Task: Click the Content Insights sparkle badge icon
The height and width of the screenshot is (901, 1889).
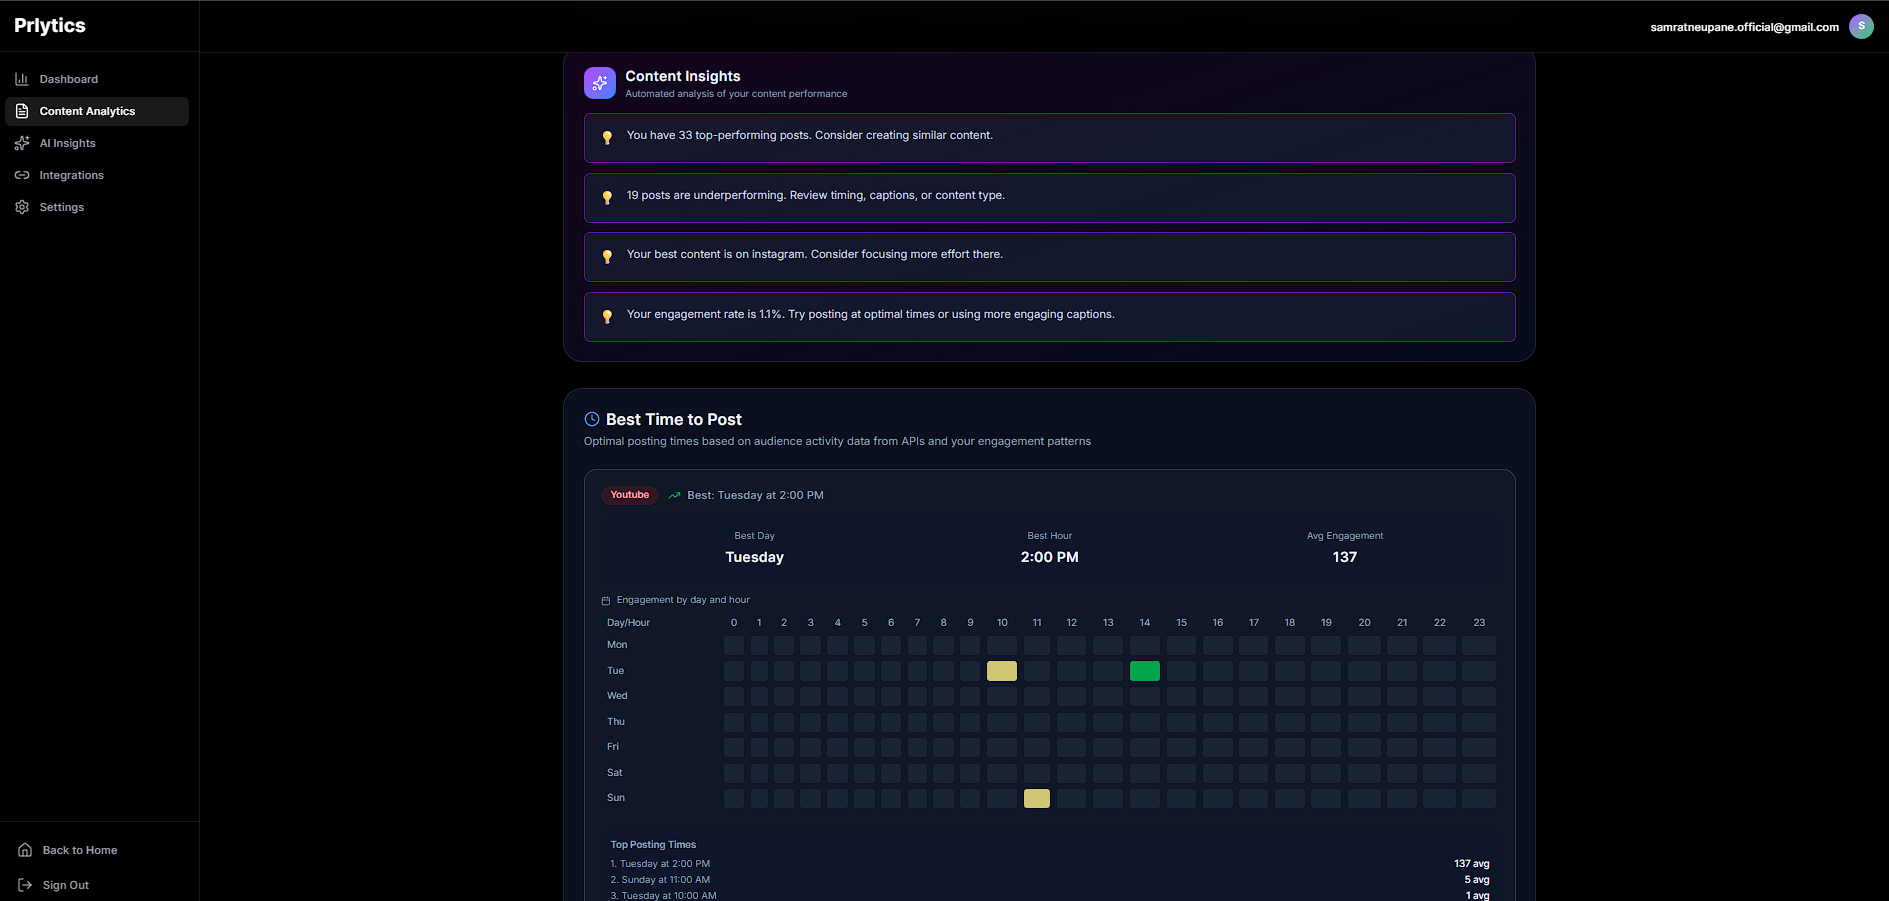Action: 599,83
